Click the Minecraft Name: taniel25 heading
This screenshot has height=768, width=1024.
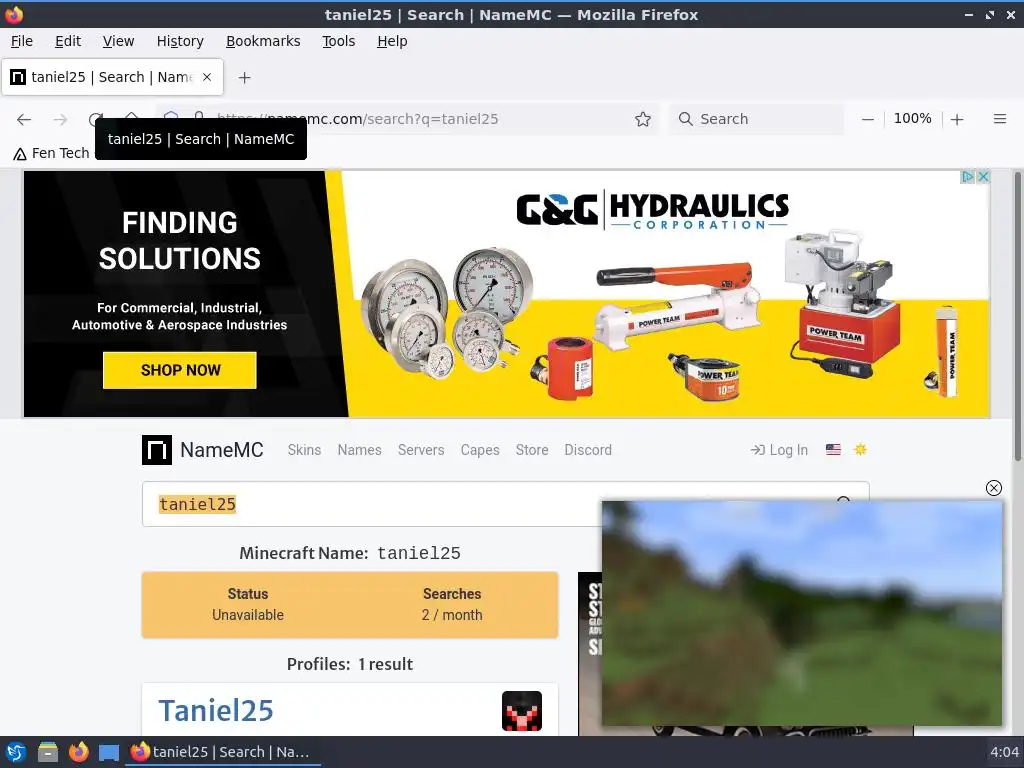coord(350,553)
